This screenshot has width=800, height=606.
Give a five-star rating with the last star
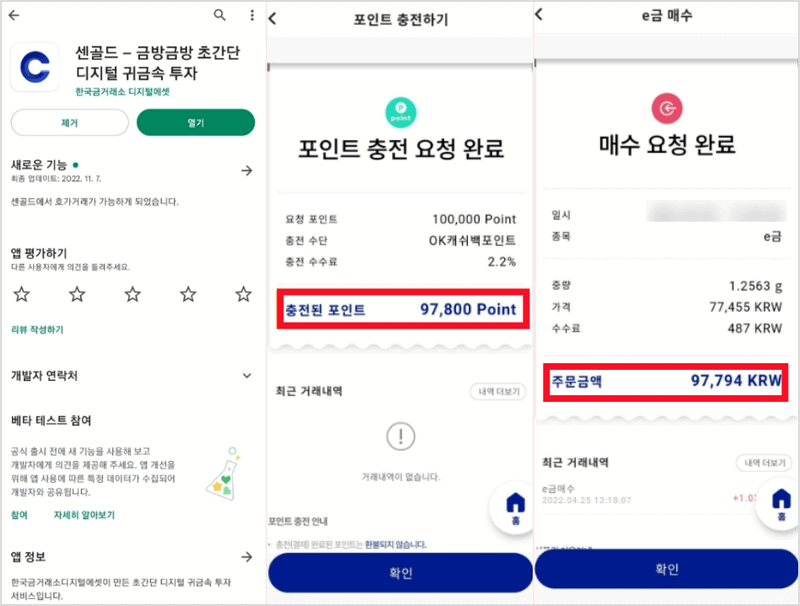(243, 295)
